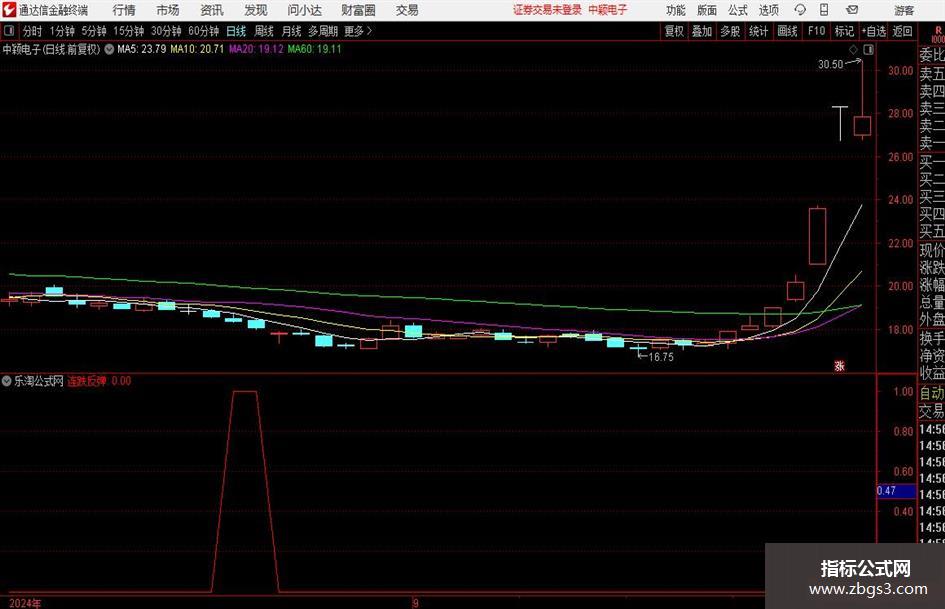
Task: Click the 多股 multi-stock button
Action: tap(730, 31)
